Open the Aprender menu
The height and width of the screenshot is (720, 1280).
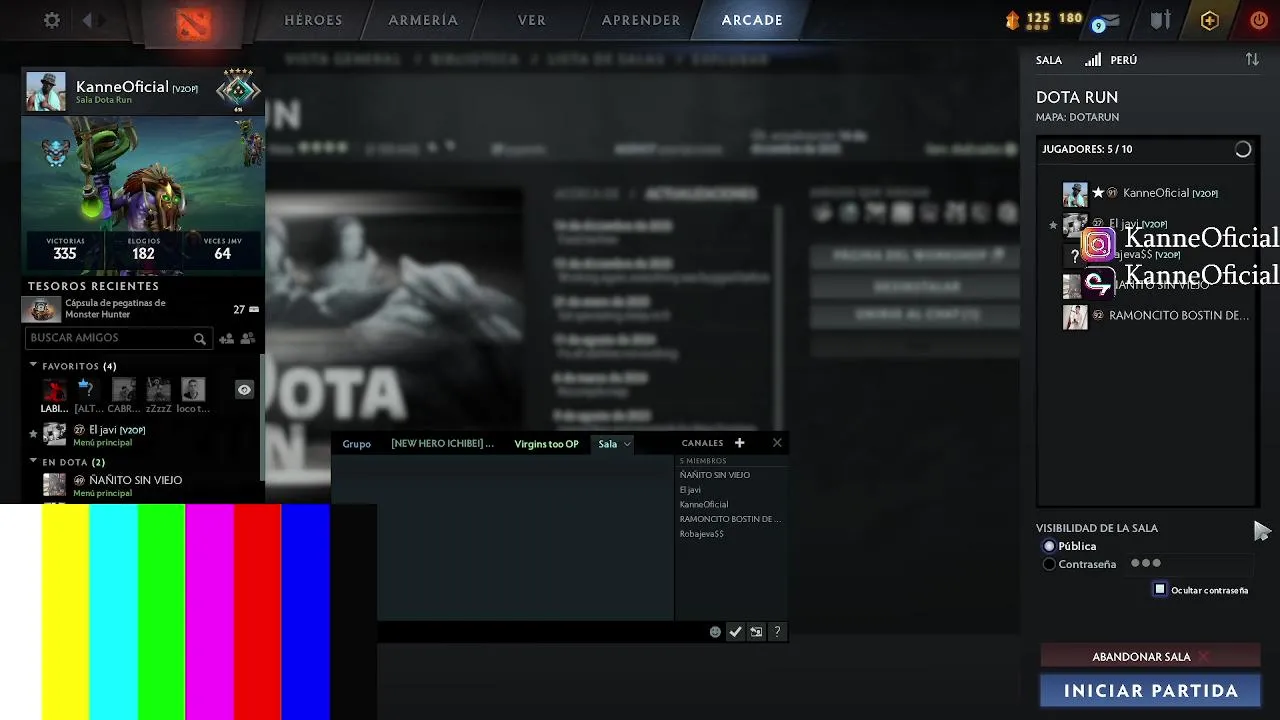(641, 20)
